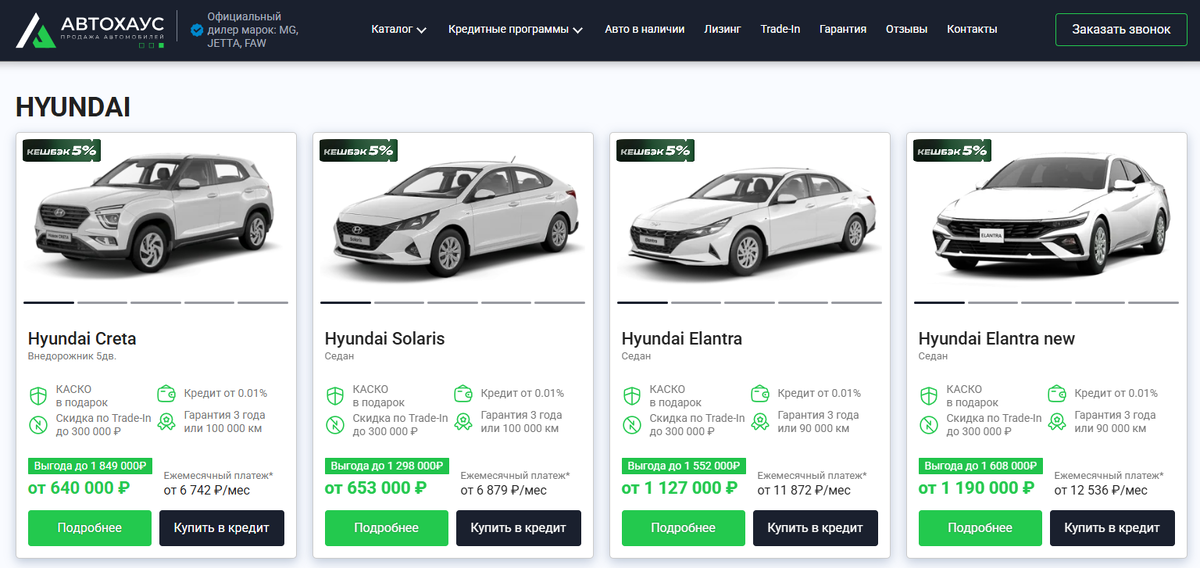This screenshot has width=1200, height=568.
Task: Click Подробнее for the Hyundai Creta
Action: coord(90,528)
